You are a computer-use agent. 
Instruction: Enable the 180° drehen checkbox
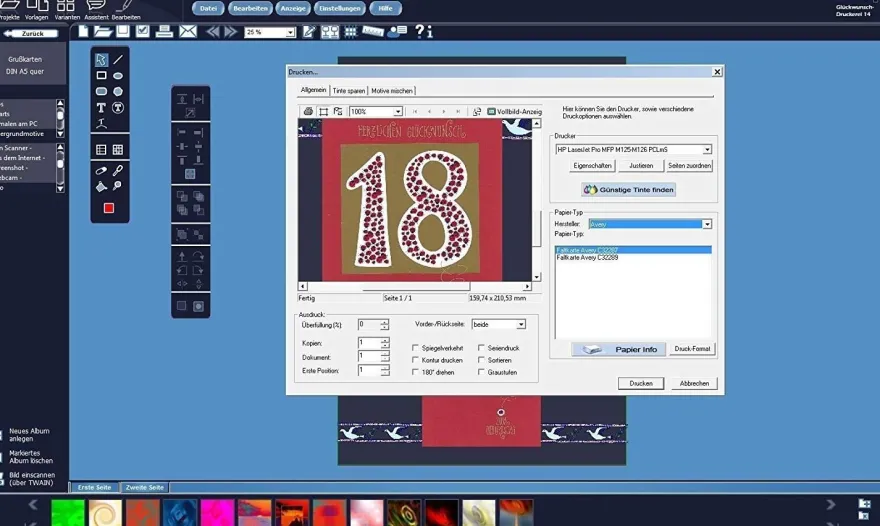[x=415, y=372]
